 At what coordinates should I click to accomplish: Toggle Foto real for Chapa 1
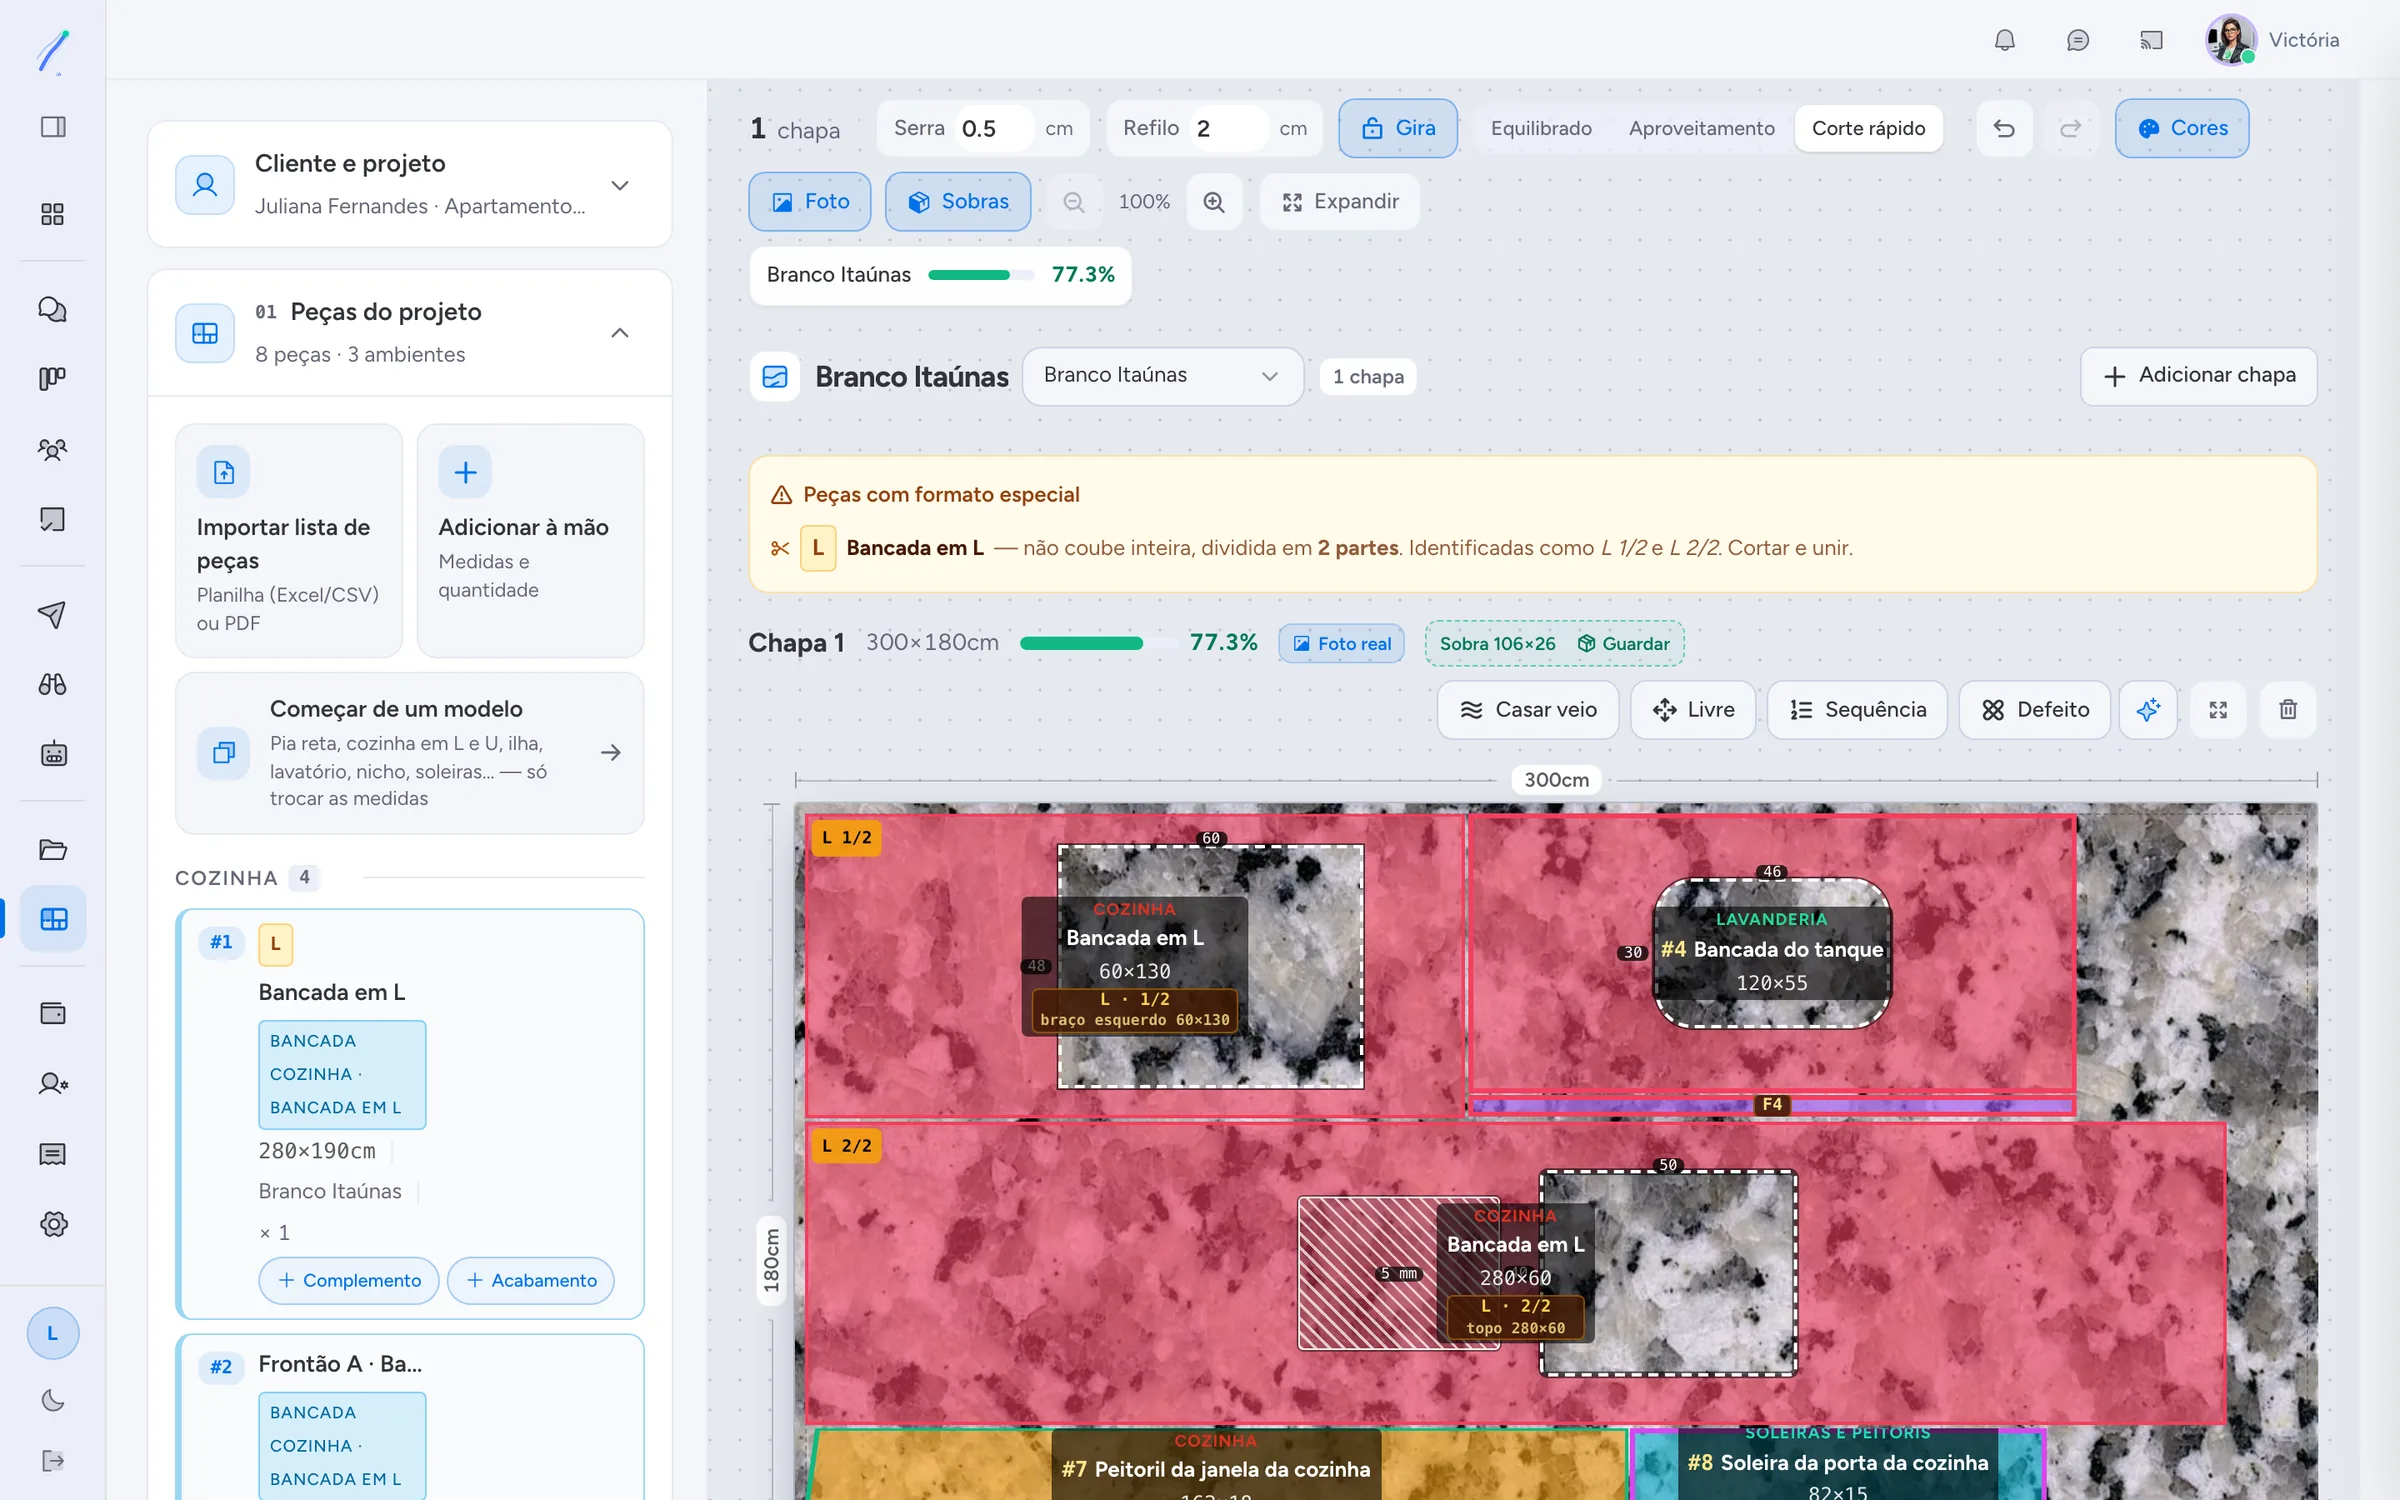coord(1341,643)
